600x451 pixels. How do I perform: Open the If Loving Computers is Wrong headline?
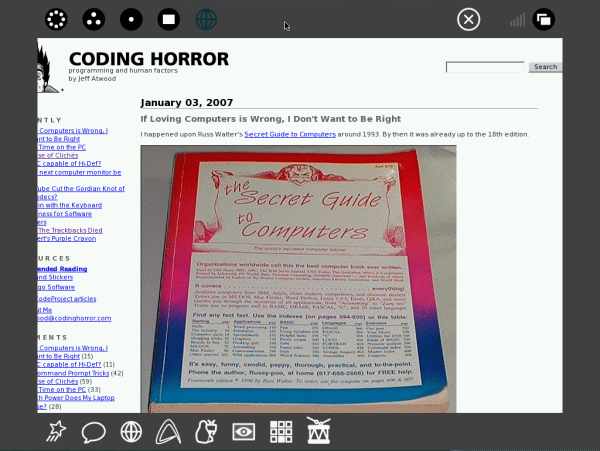(271, 119)
